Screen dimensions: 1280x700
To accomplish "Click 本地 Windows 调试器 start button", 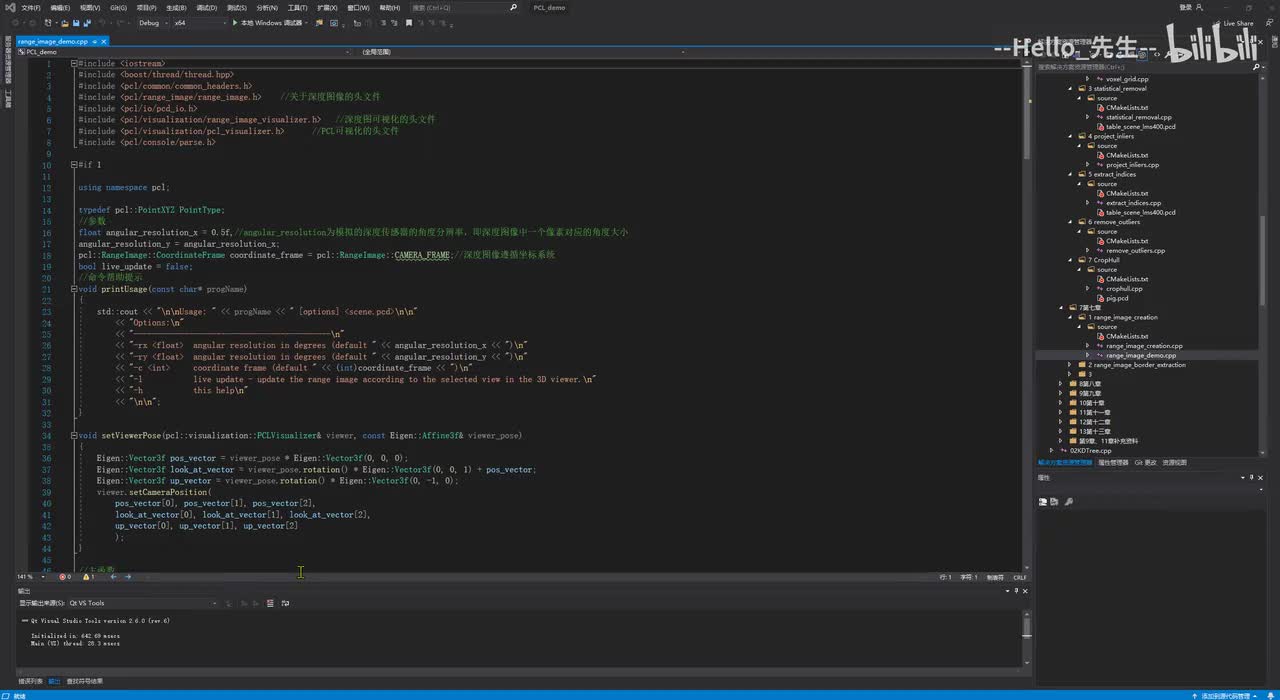I will point(269,22).
